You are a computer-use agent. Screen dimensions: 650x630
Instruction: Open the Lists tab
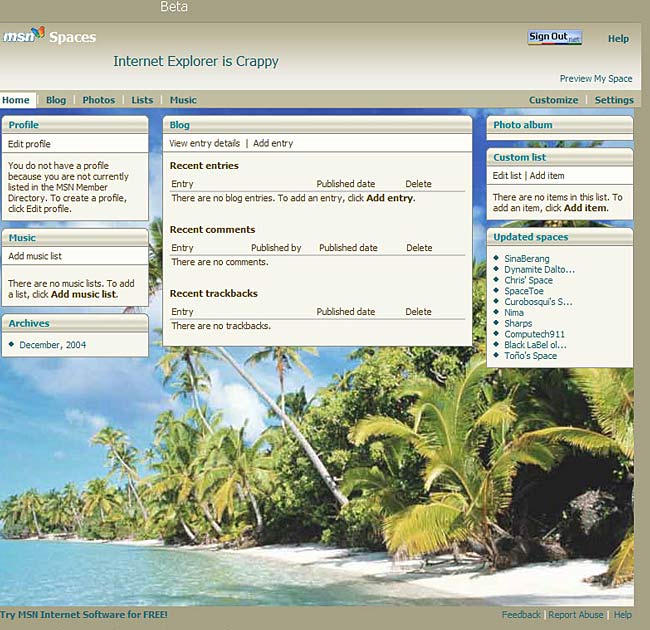pos(142,100)
